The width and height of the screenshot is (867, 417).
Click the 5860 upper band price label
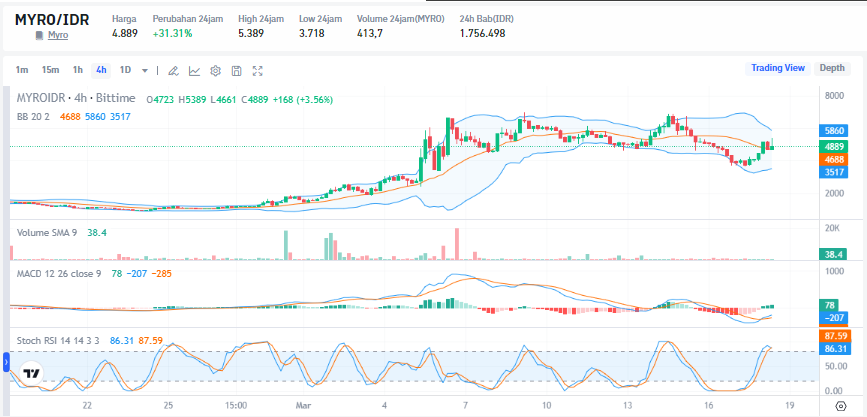click(x=834, y=131)
